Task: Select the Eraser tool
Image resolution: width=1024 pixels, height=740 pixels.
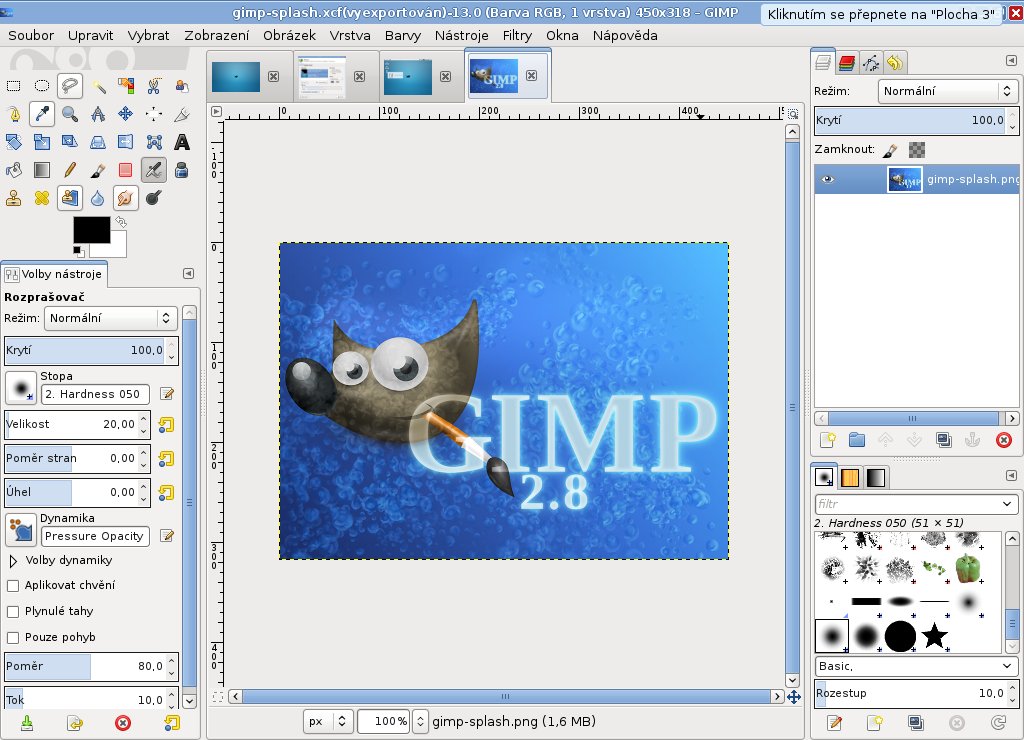Action: [125, 170]
